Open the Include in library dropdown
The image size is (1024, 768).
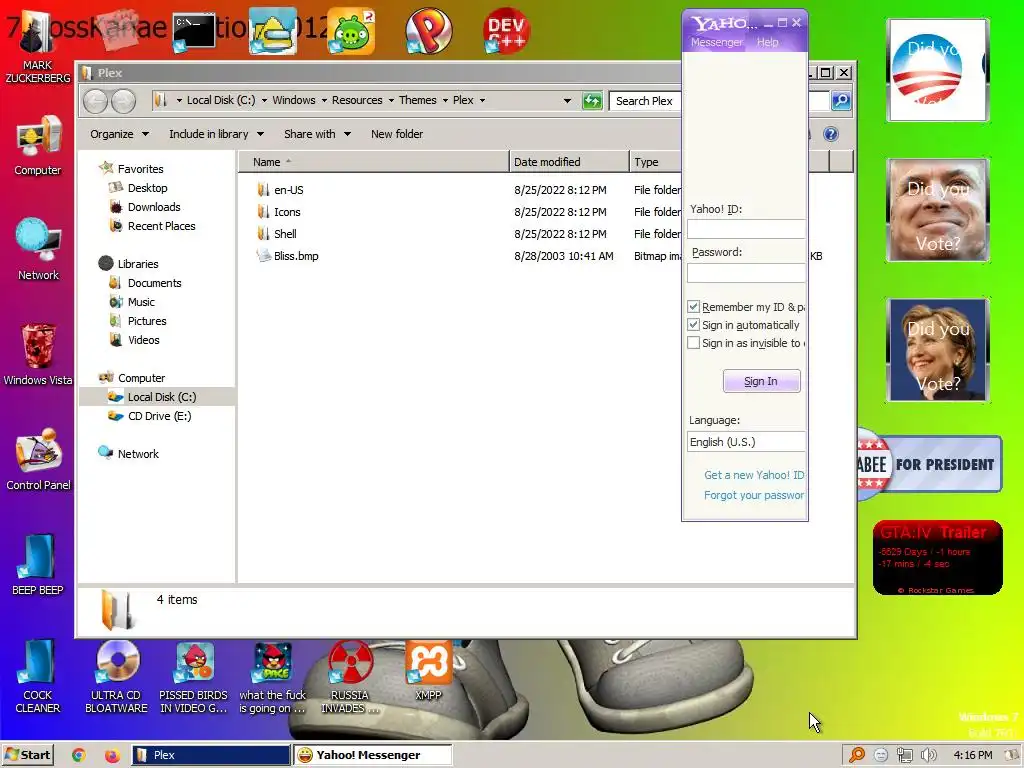[216, 134]
